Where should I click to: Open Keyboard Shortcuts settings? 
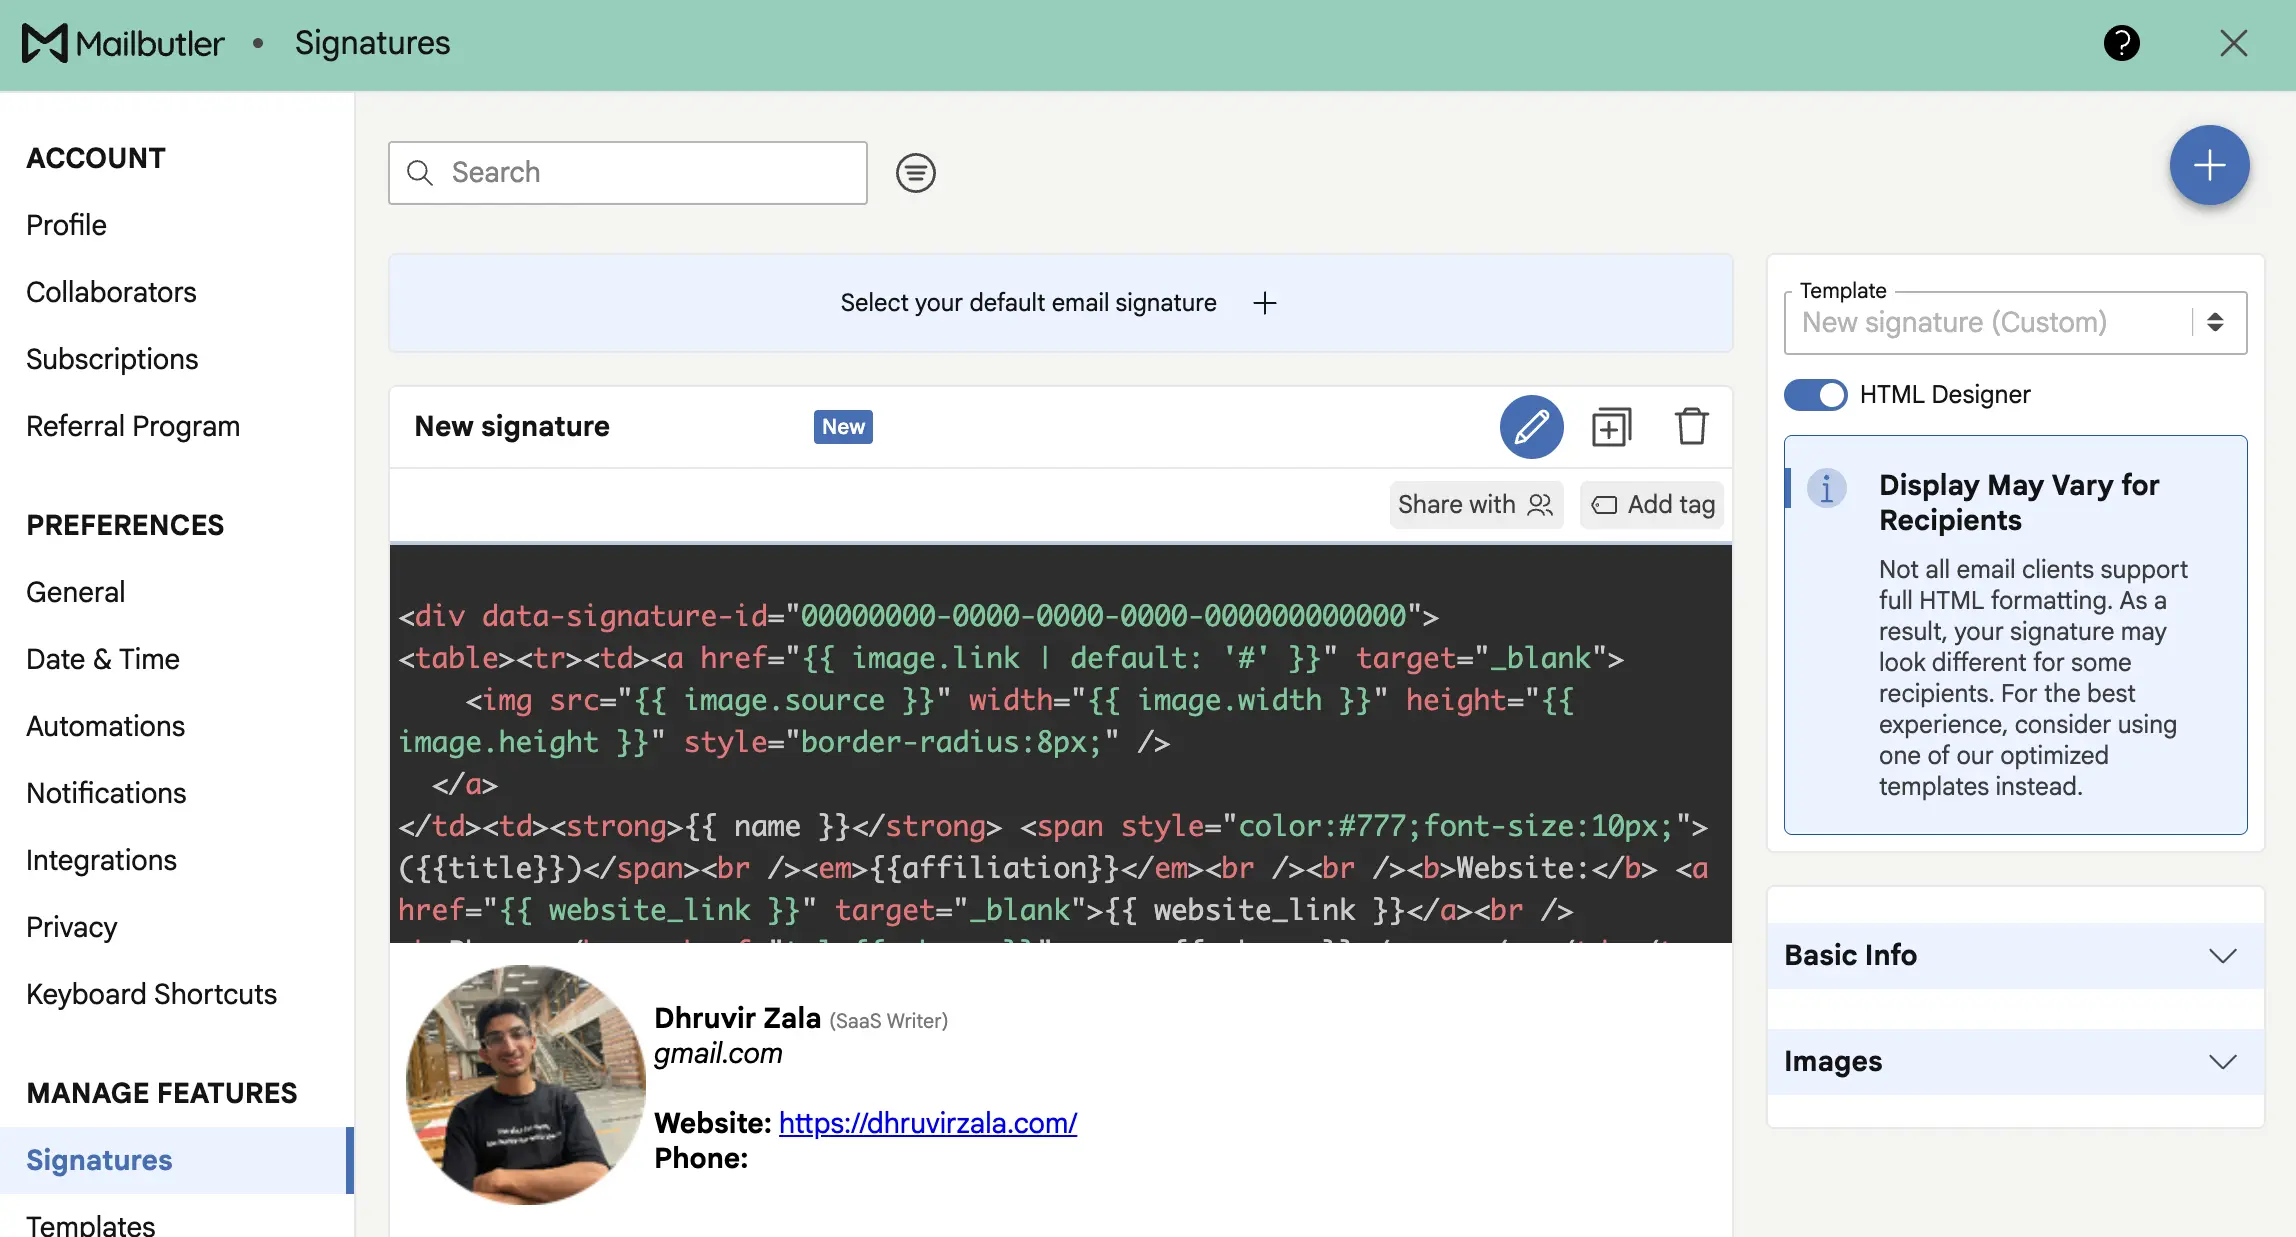coord(151,994)
